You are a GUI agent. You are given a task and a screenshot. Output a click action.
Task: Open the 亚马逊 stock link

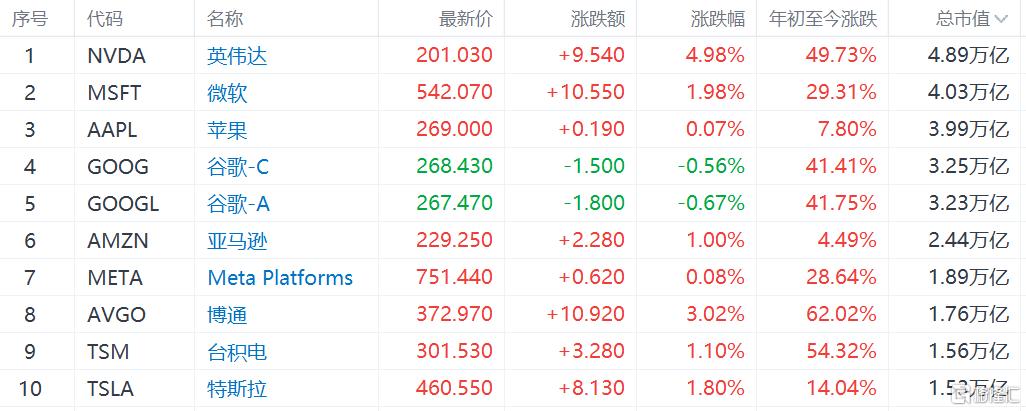237,241
